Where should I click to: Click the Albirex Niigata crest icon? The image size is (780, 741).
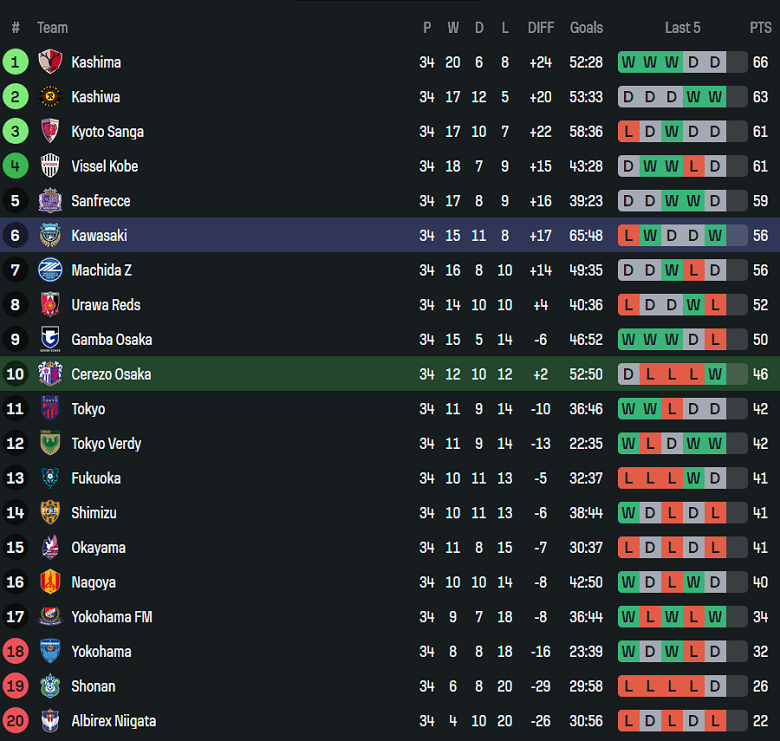coord(50,721)
